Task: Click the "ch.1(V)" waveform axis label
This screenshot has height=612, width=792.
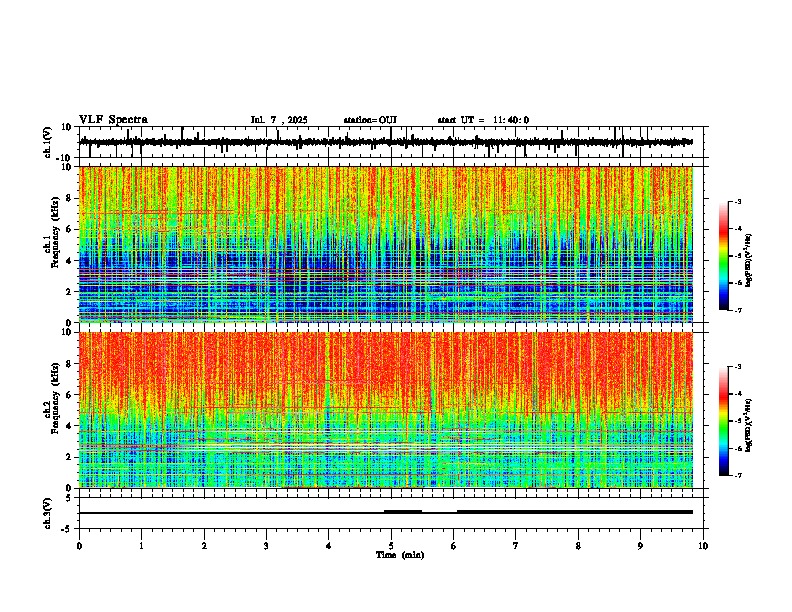Action: [x=47, y=142]
